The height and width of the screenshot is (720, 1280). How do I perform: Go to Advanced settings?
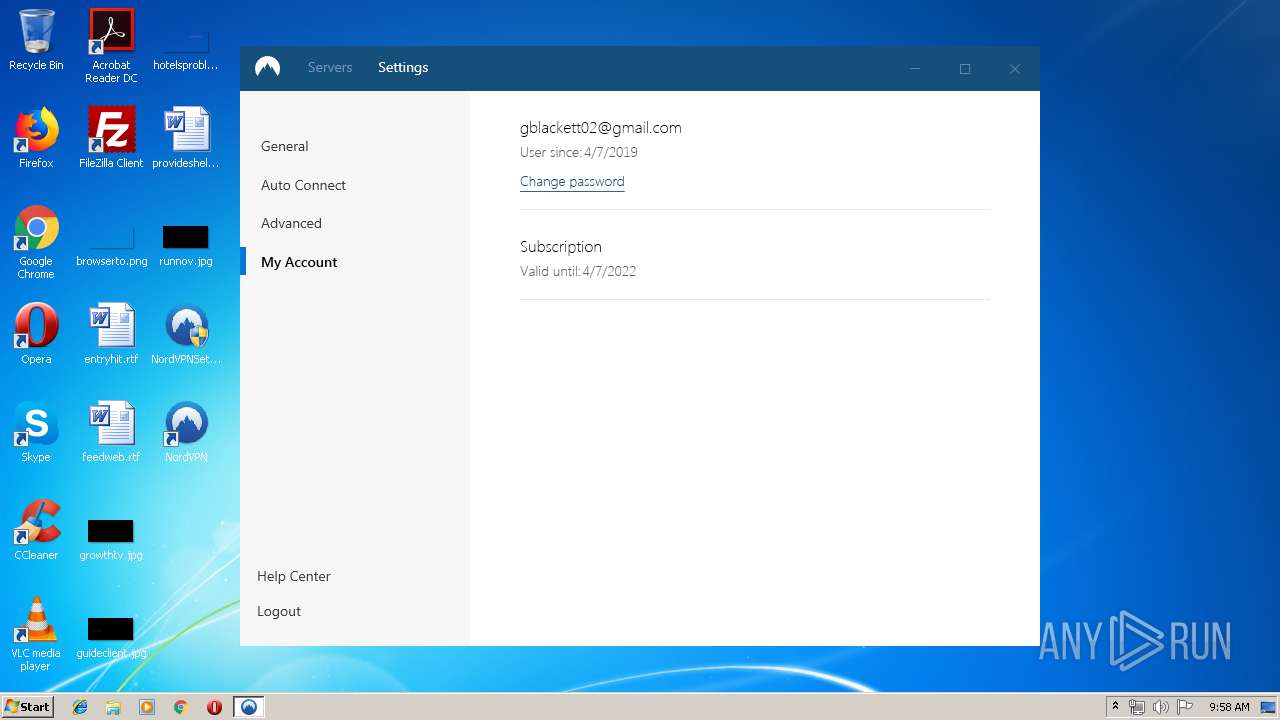(291, 223)
